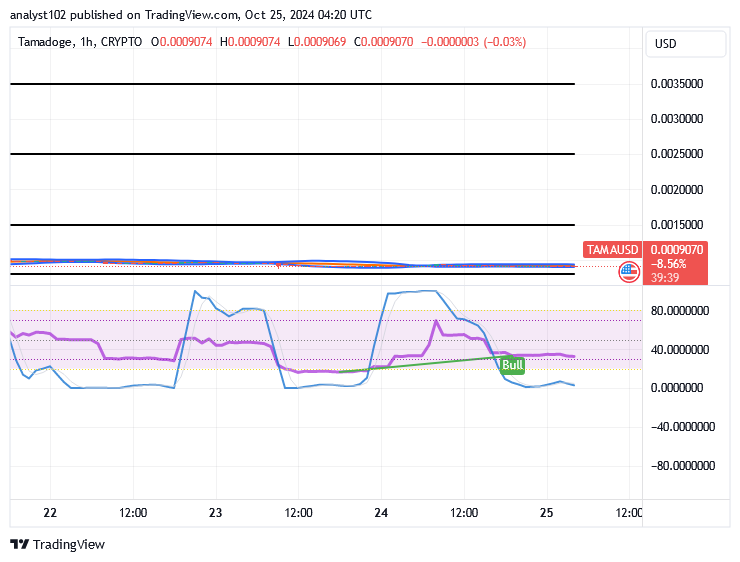
Task: Select the TAMAUSD price label
Action: [612, 249]
